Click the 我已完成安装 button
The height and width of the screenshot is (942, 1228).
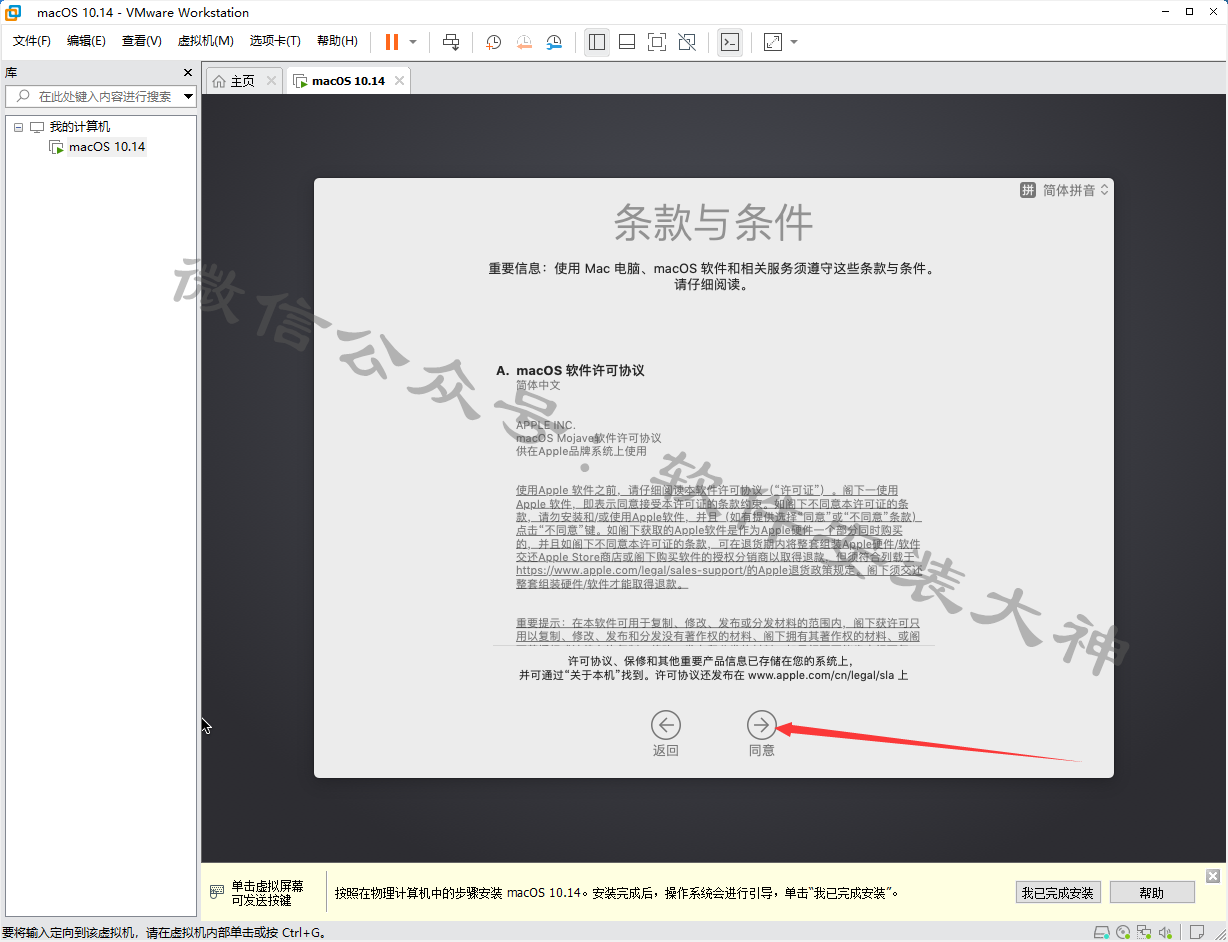click(1058, 893)
